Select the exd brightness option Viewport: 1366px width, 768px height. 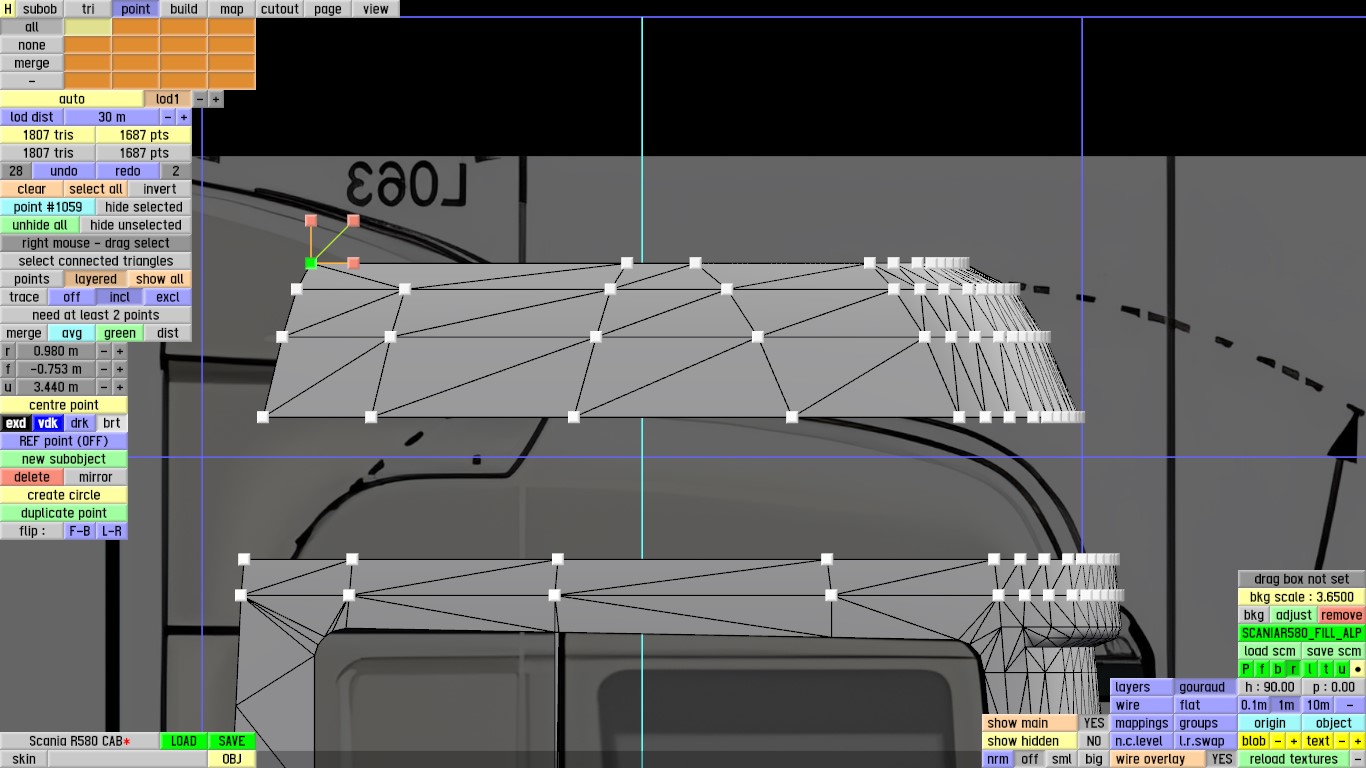tap(16, 423)
